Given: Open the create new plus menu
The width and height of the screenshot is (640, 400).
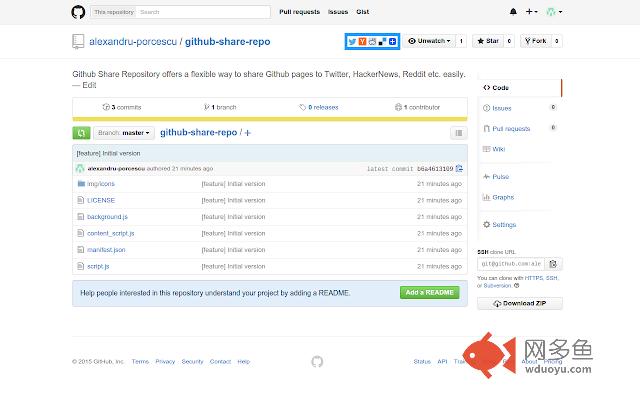Looking at the screenshot, I should pyautogui.click(x=531, y=12).
